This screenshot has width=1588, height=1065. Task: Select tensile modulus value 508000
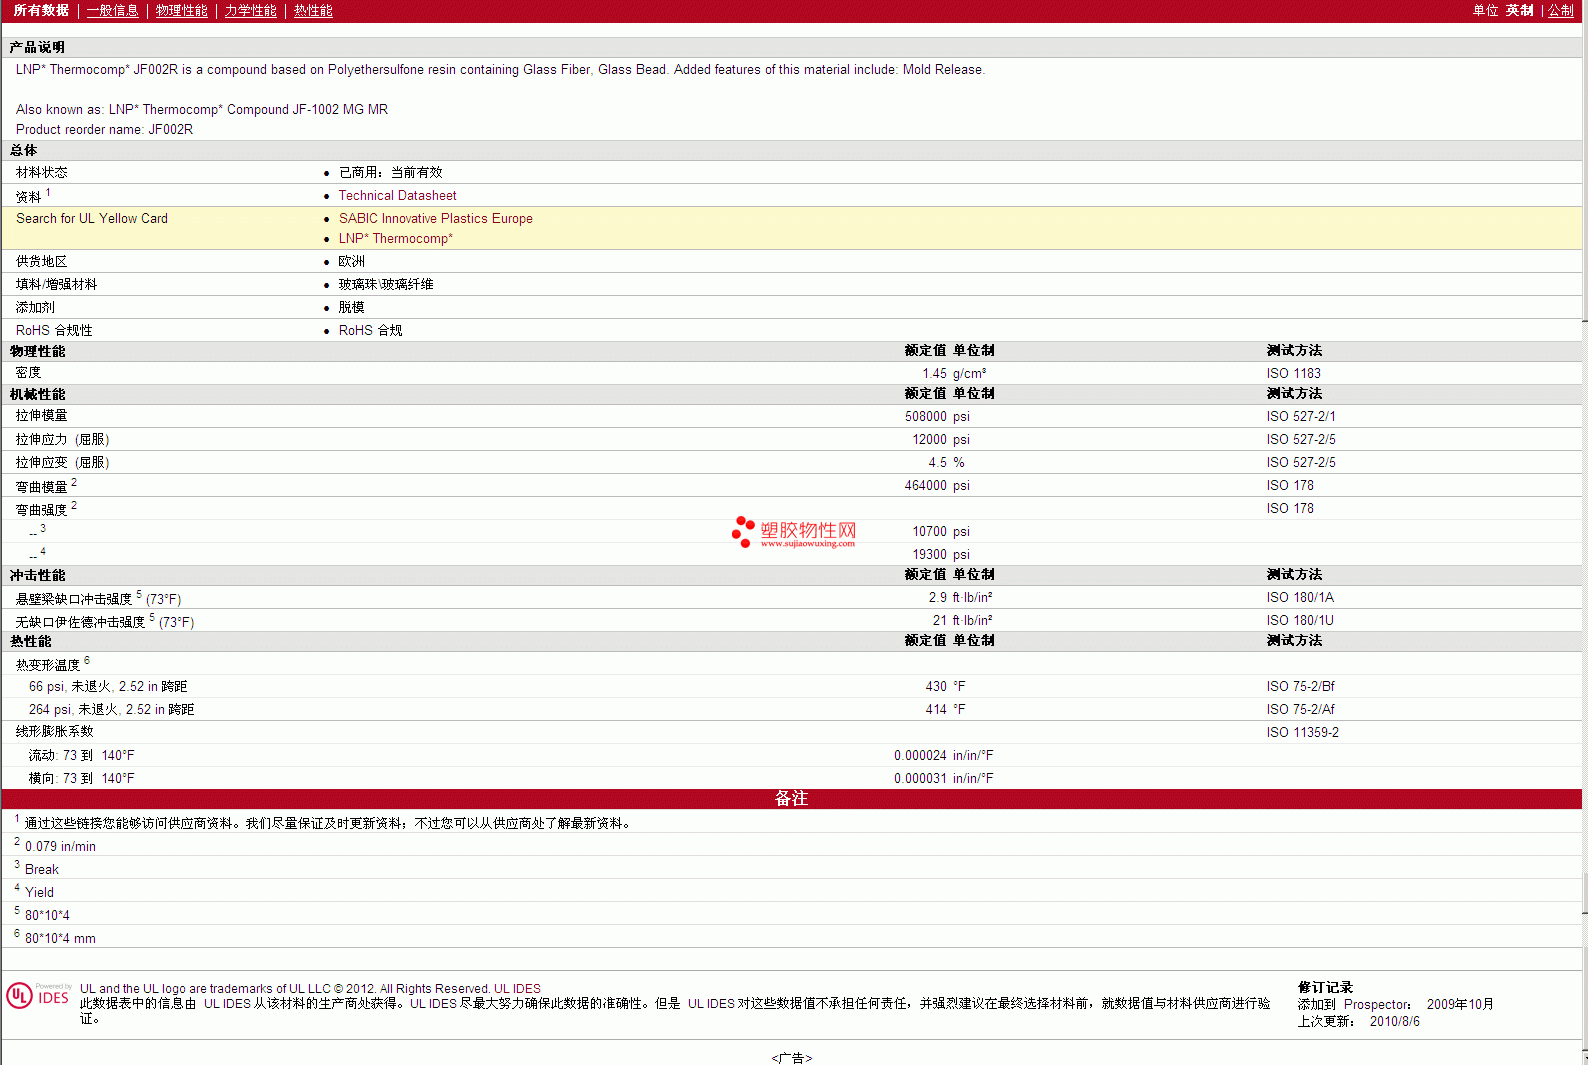pos(925,417)
